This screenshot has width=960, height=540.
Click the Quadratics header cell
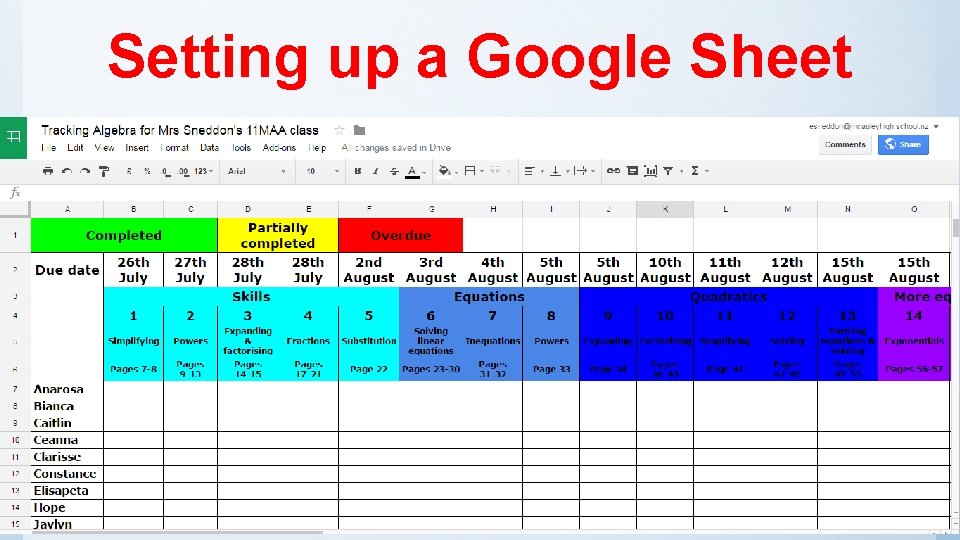point(729,296)
